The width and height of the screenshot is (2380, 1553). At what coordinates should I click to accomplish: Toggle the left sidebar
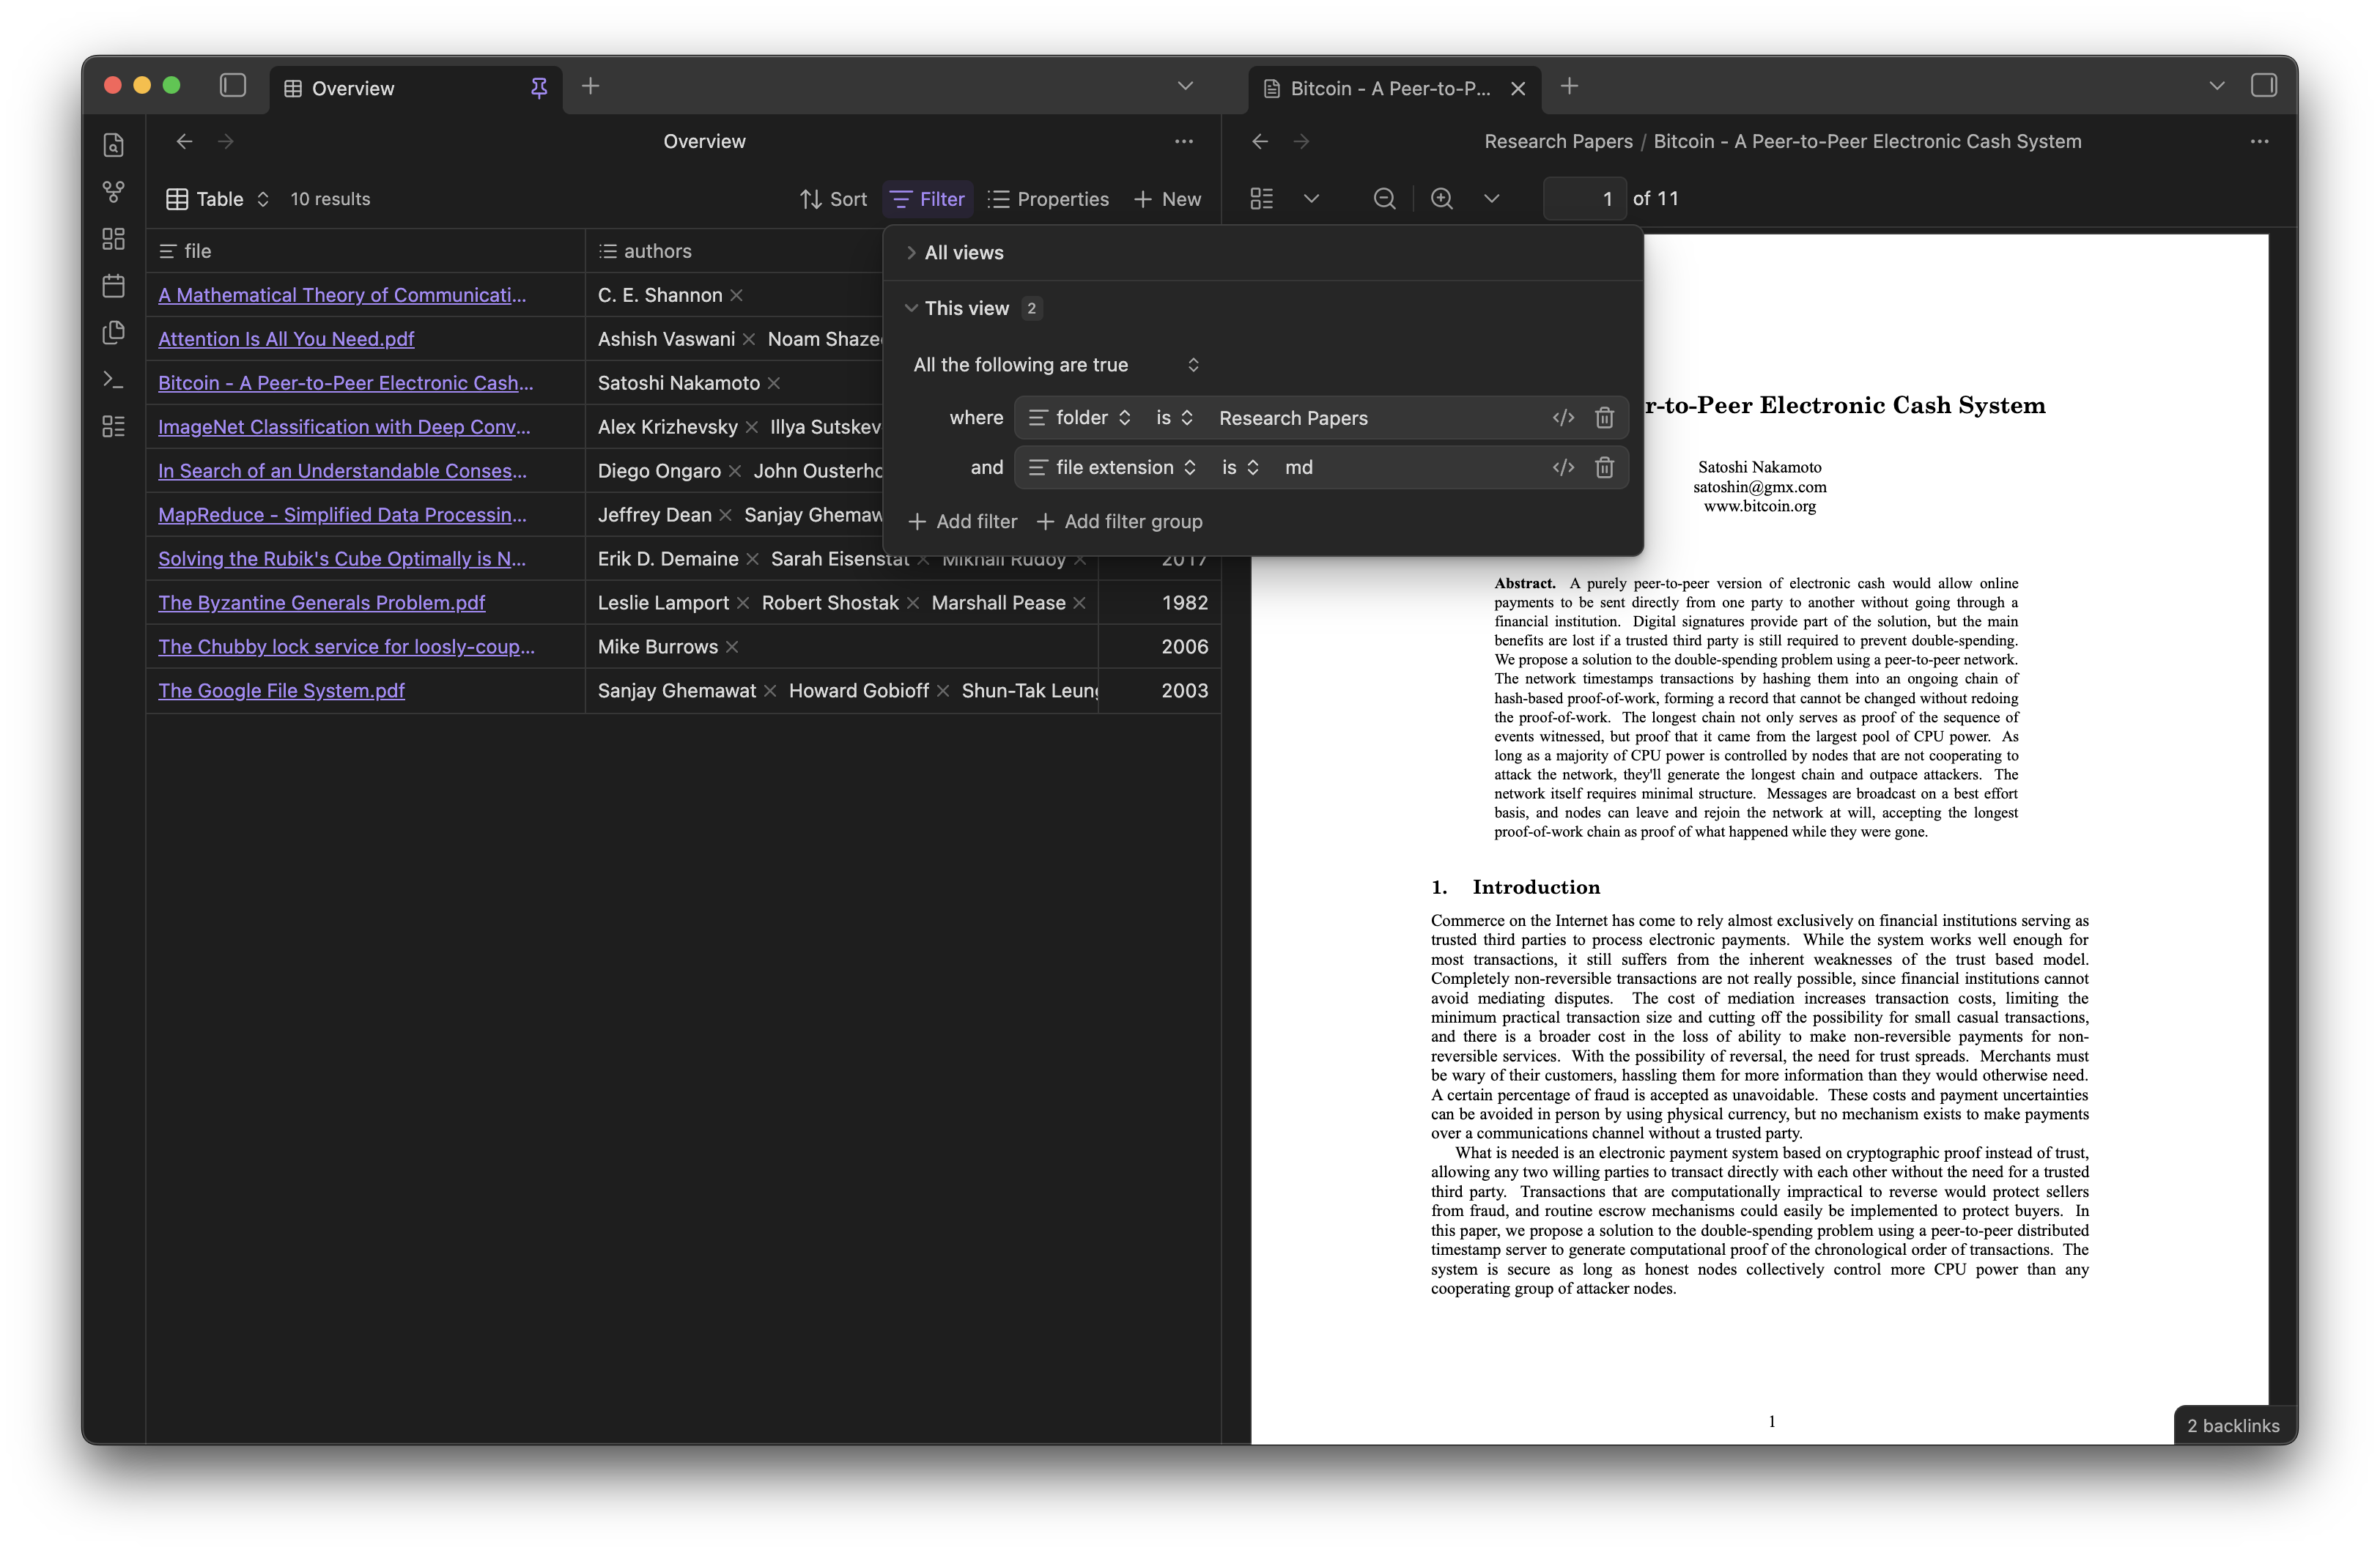(x=233, y=86)
